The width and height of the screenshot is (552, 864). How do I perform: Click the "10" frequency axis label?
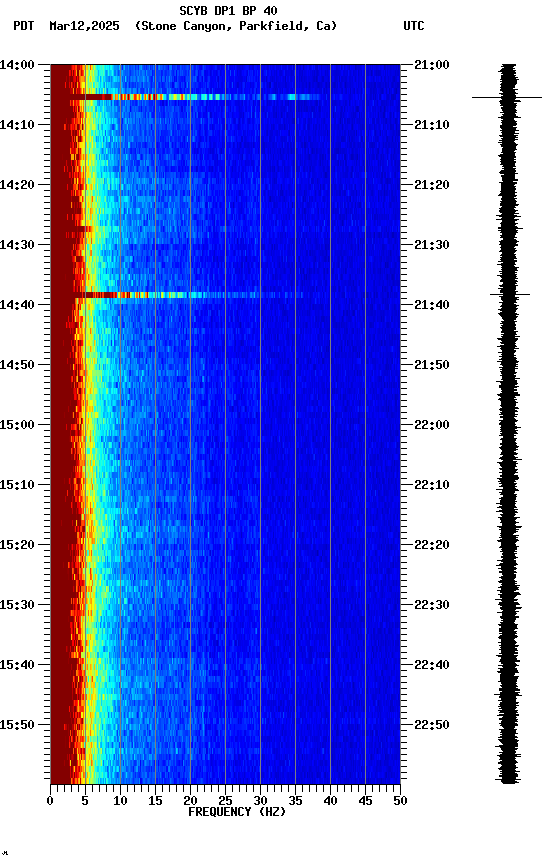[120, 801]
